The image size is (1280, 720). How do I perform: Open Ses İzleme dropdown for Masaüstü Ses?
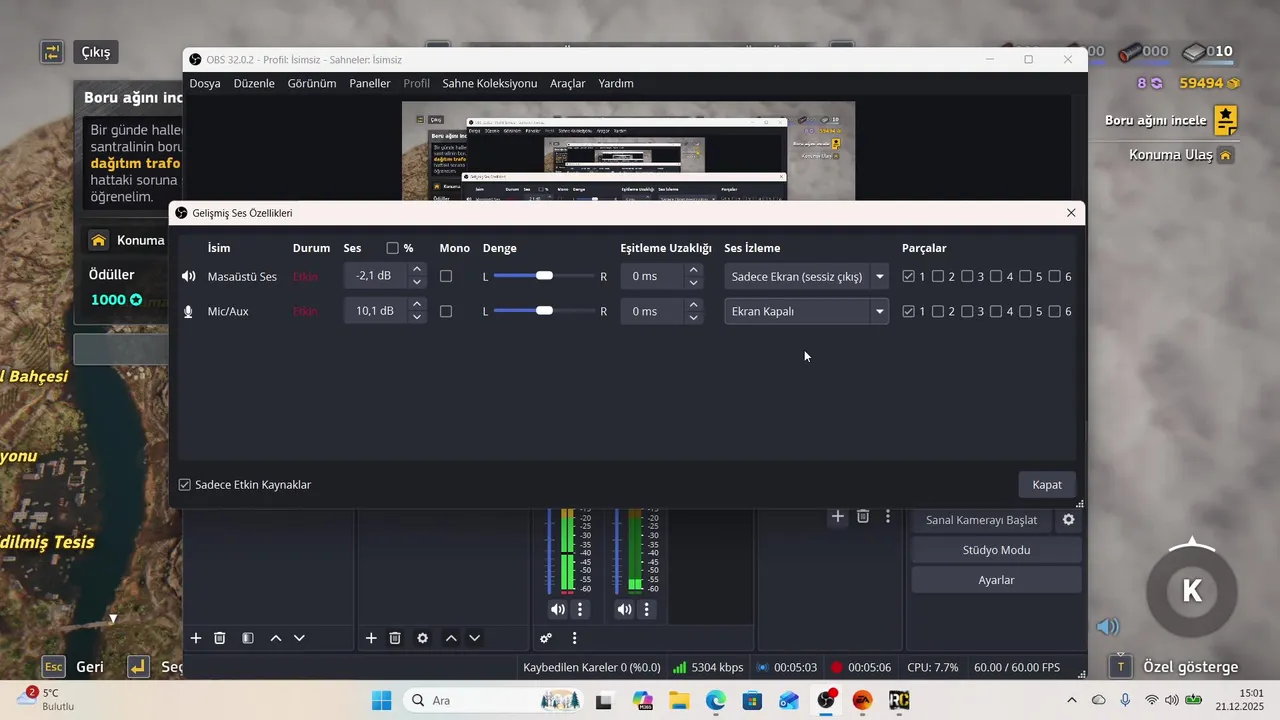806,276
